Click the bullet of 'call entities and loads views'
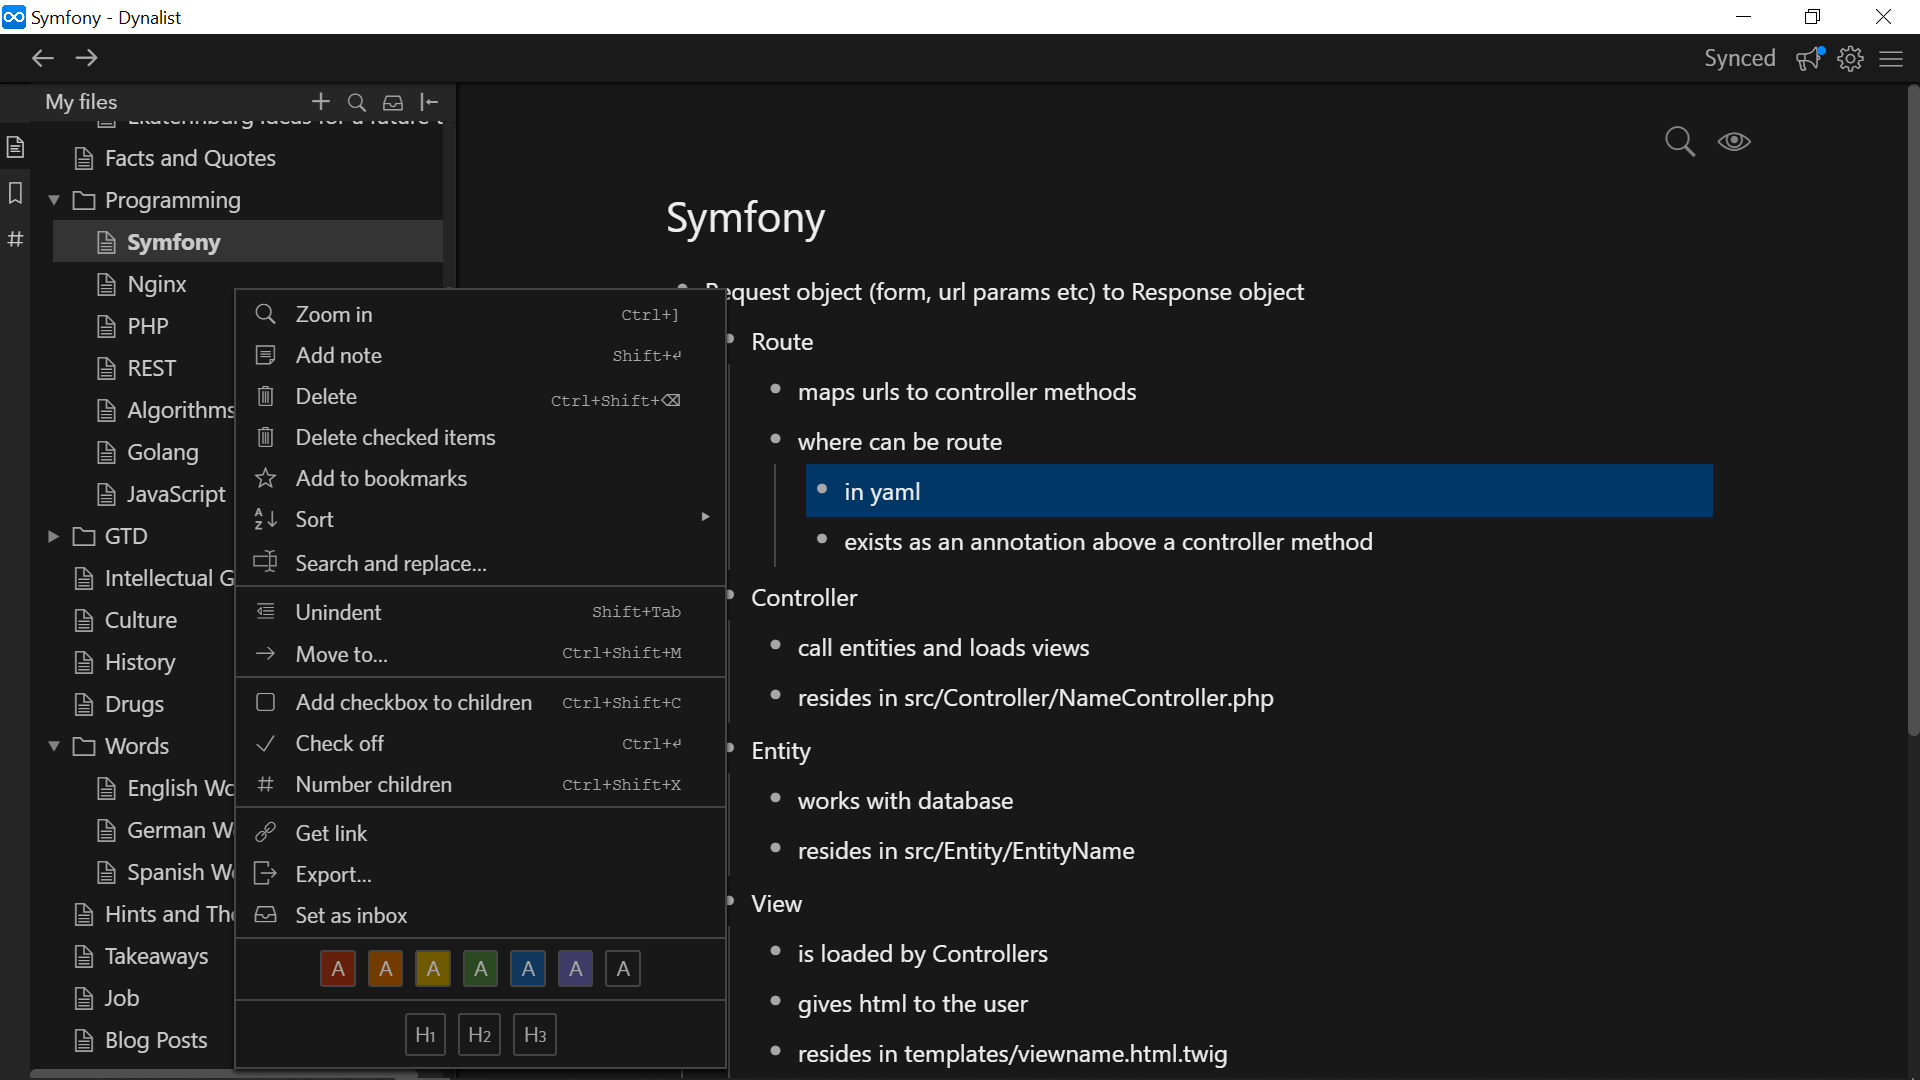 [775, 645]
